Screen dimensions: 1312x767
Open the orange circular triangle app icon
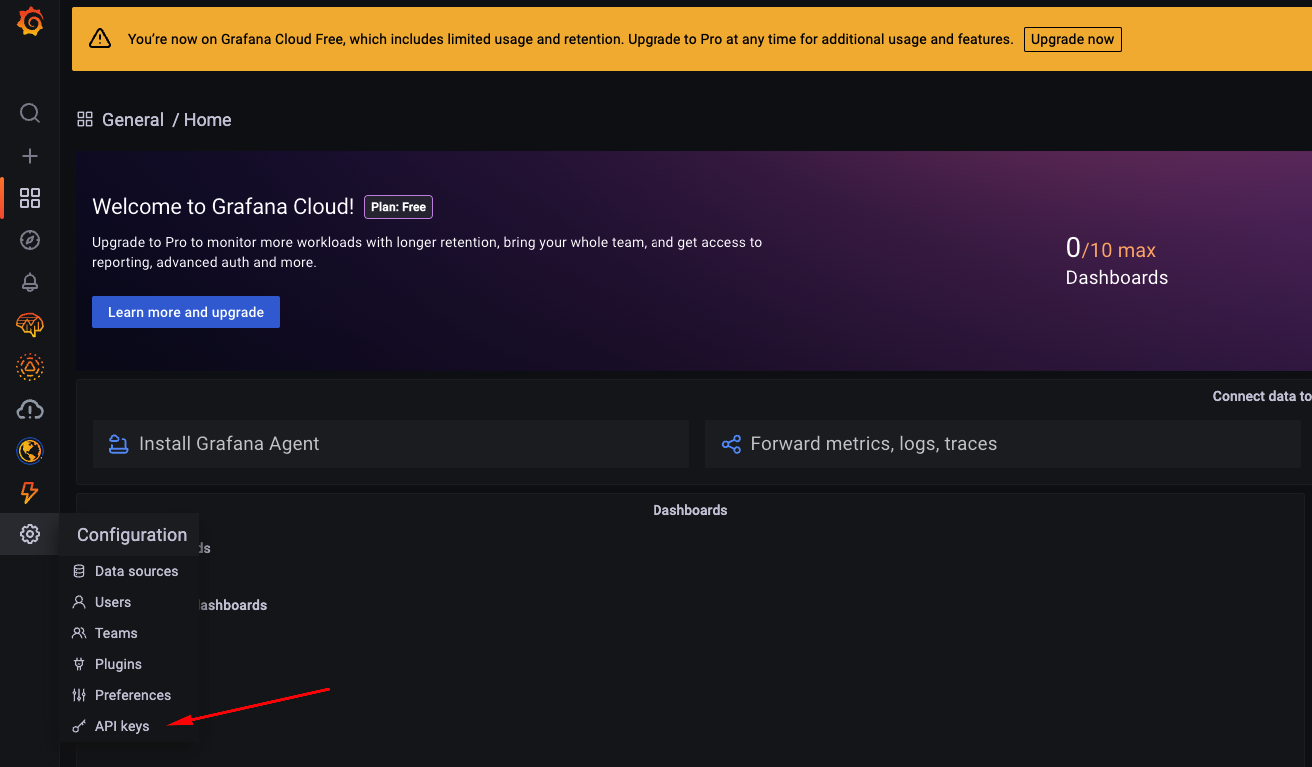[x=30, y=367]
